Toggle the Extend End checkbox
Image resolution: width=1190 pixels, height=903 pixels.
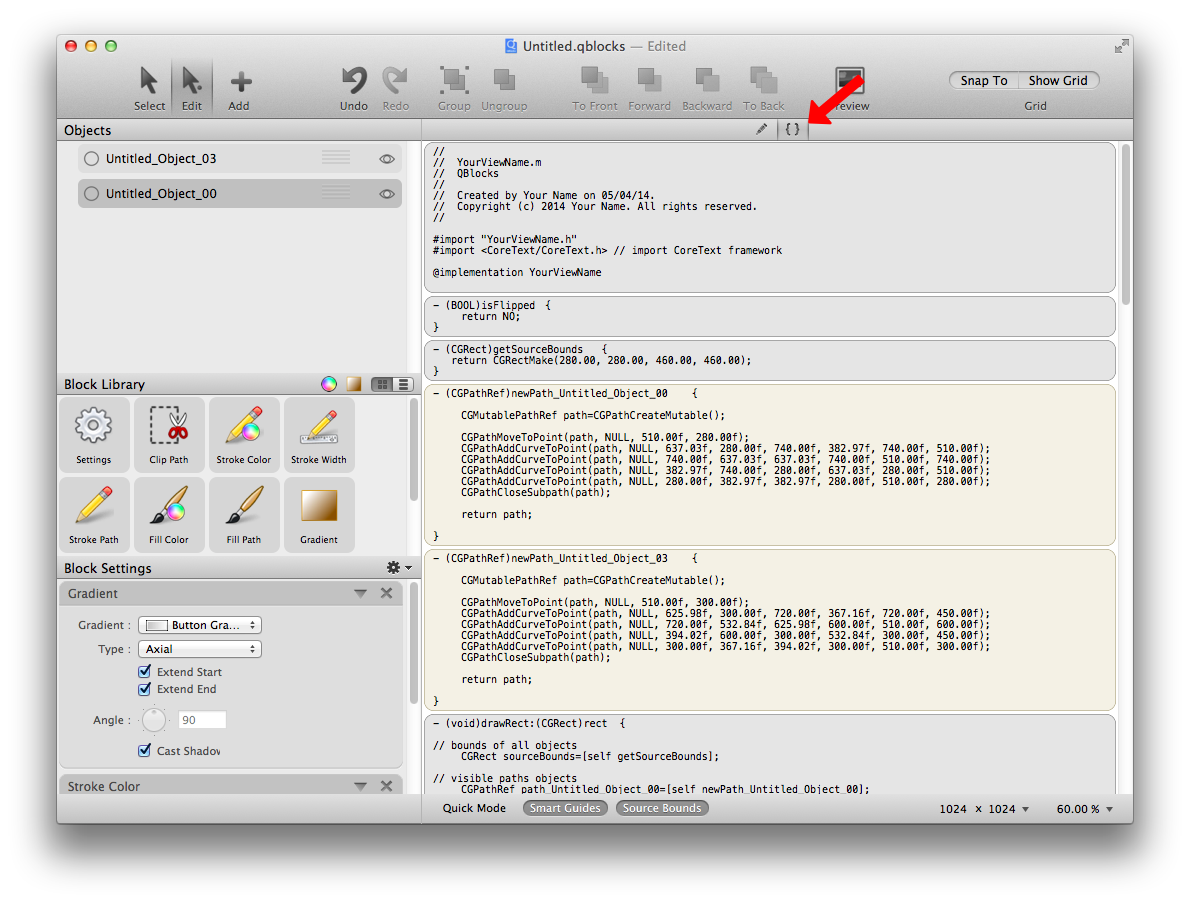point(144,688)
